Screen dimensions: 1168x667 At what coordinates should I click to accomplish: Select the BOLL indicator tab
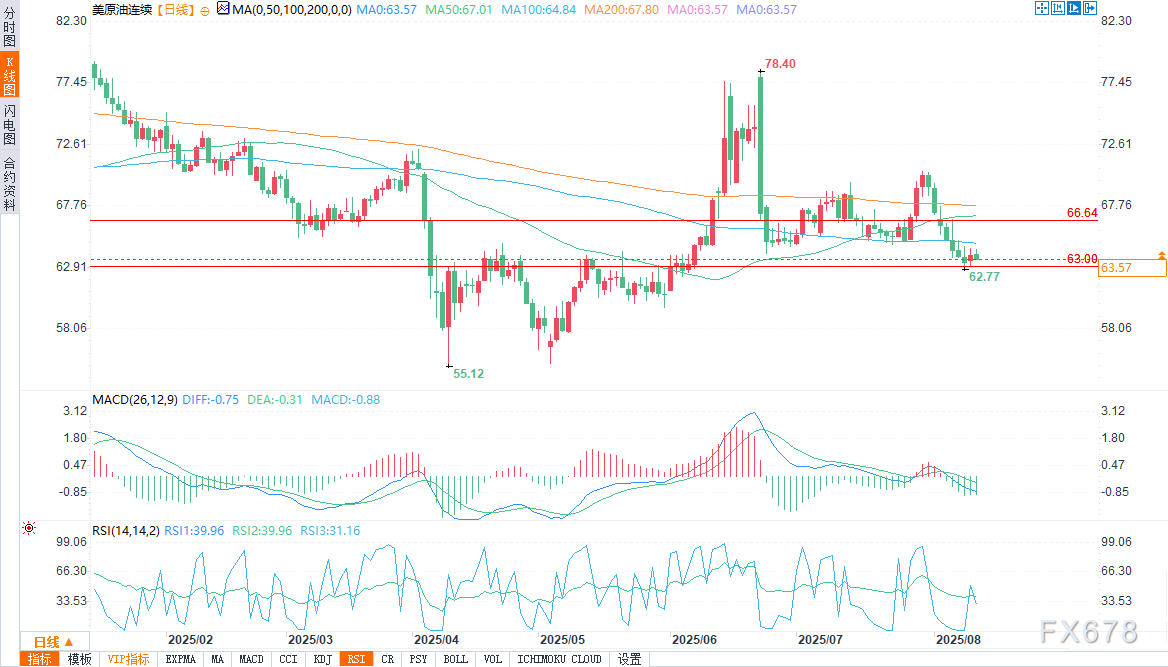(455, 659)
